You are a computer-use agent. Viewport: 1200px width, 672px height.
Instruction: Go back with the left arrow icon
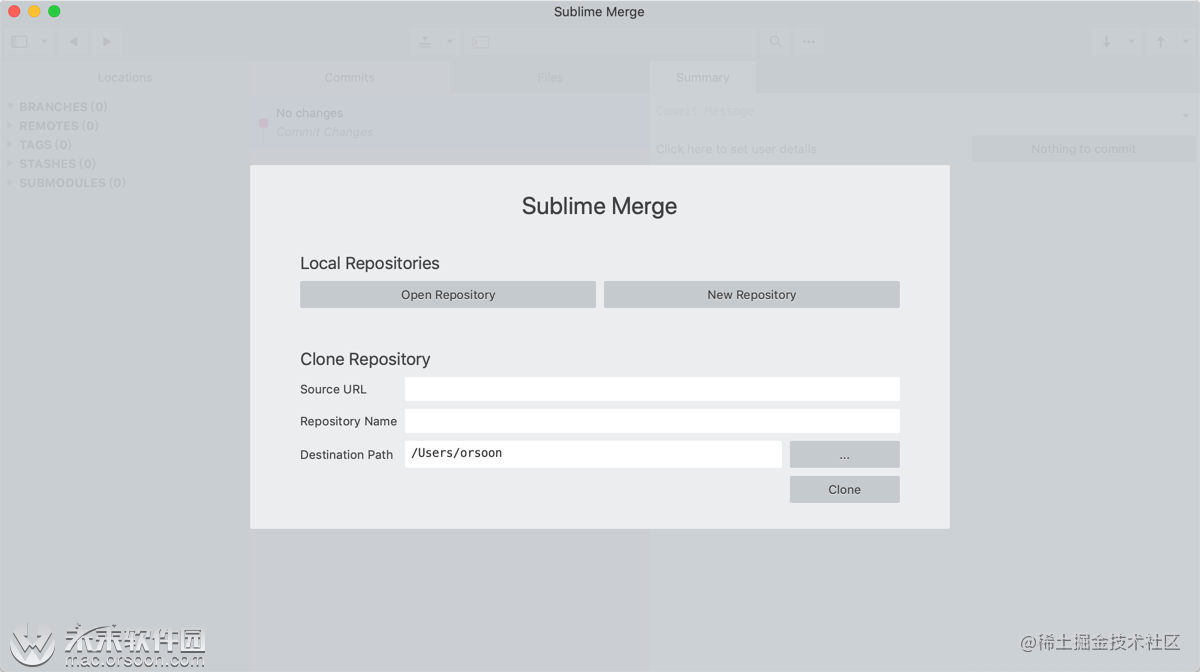click(74, 42)
